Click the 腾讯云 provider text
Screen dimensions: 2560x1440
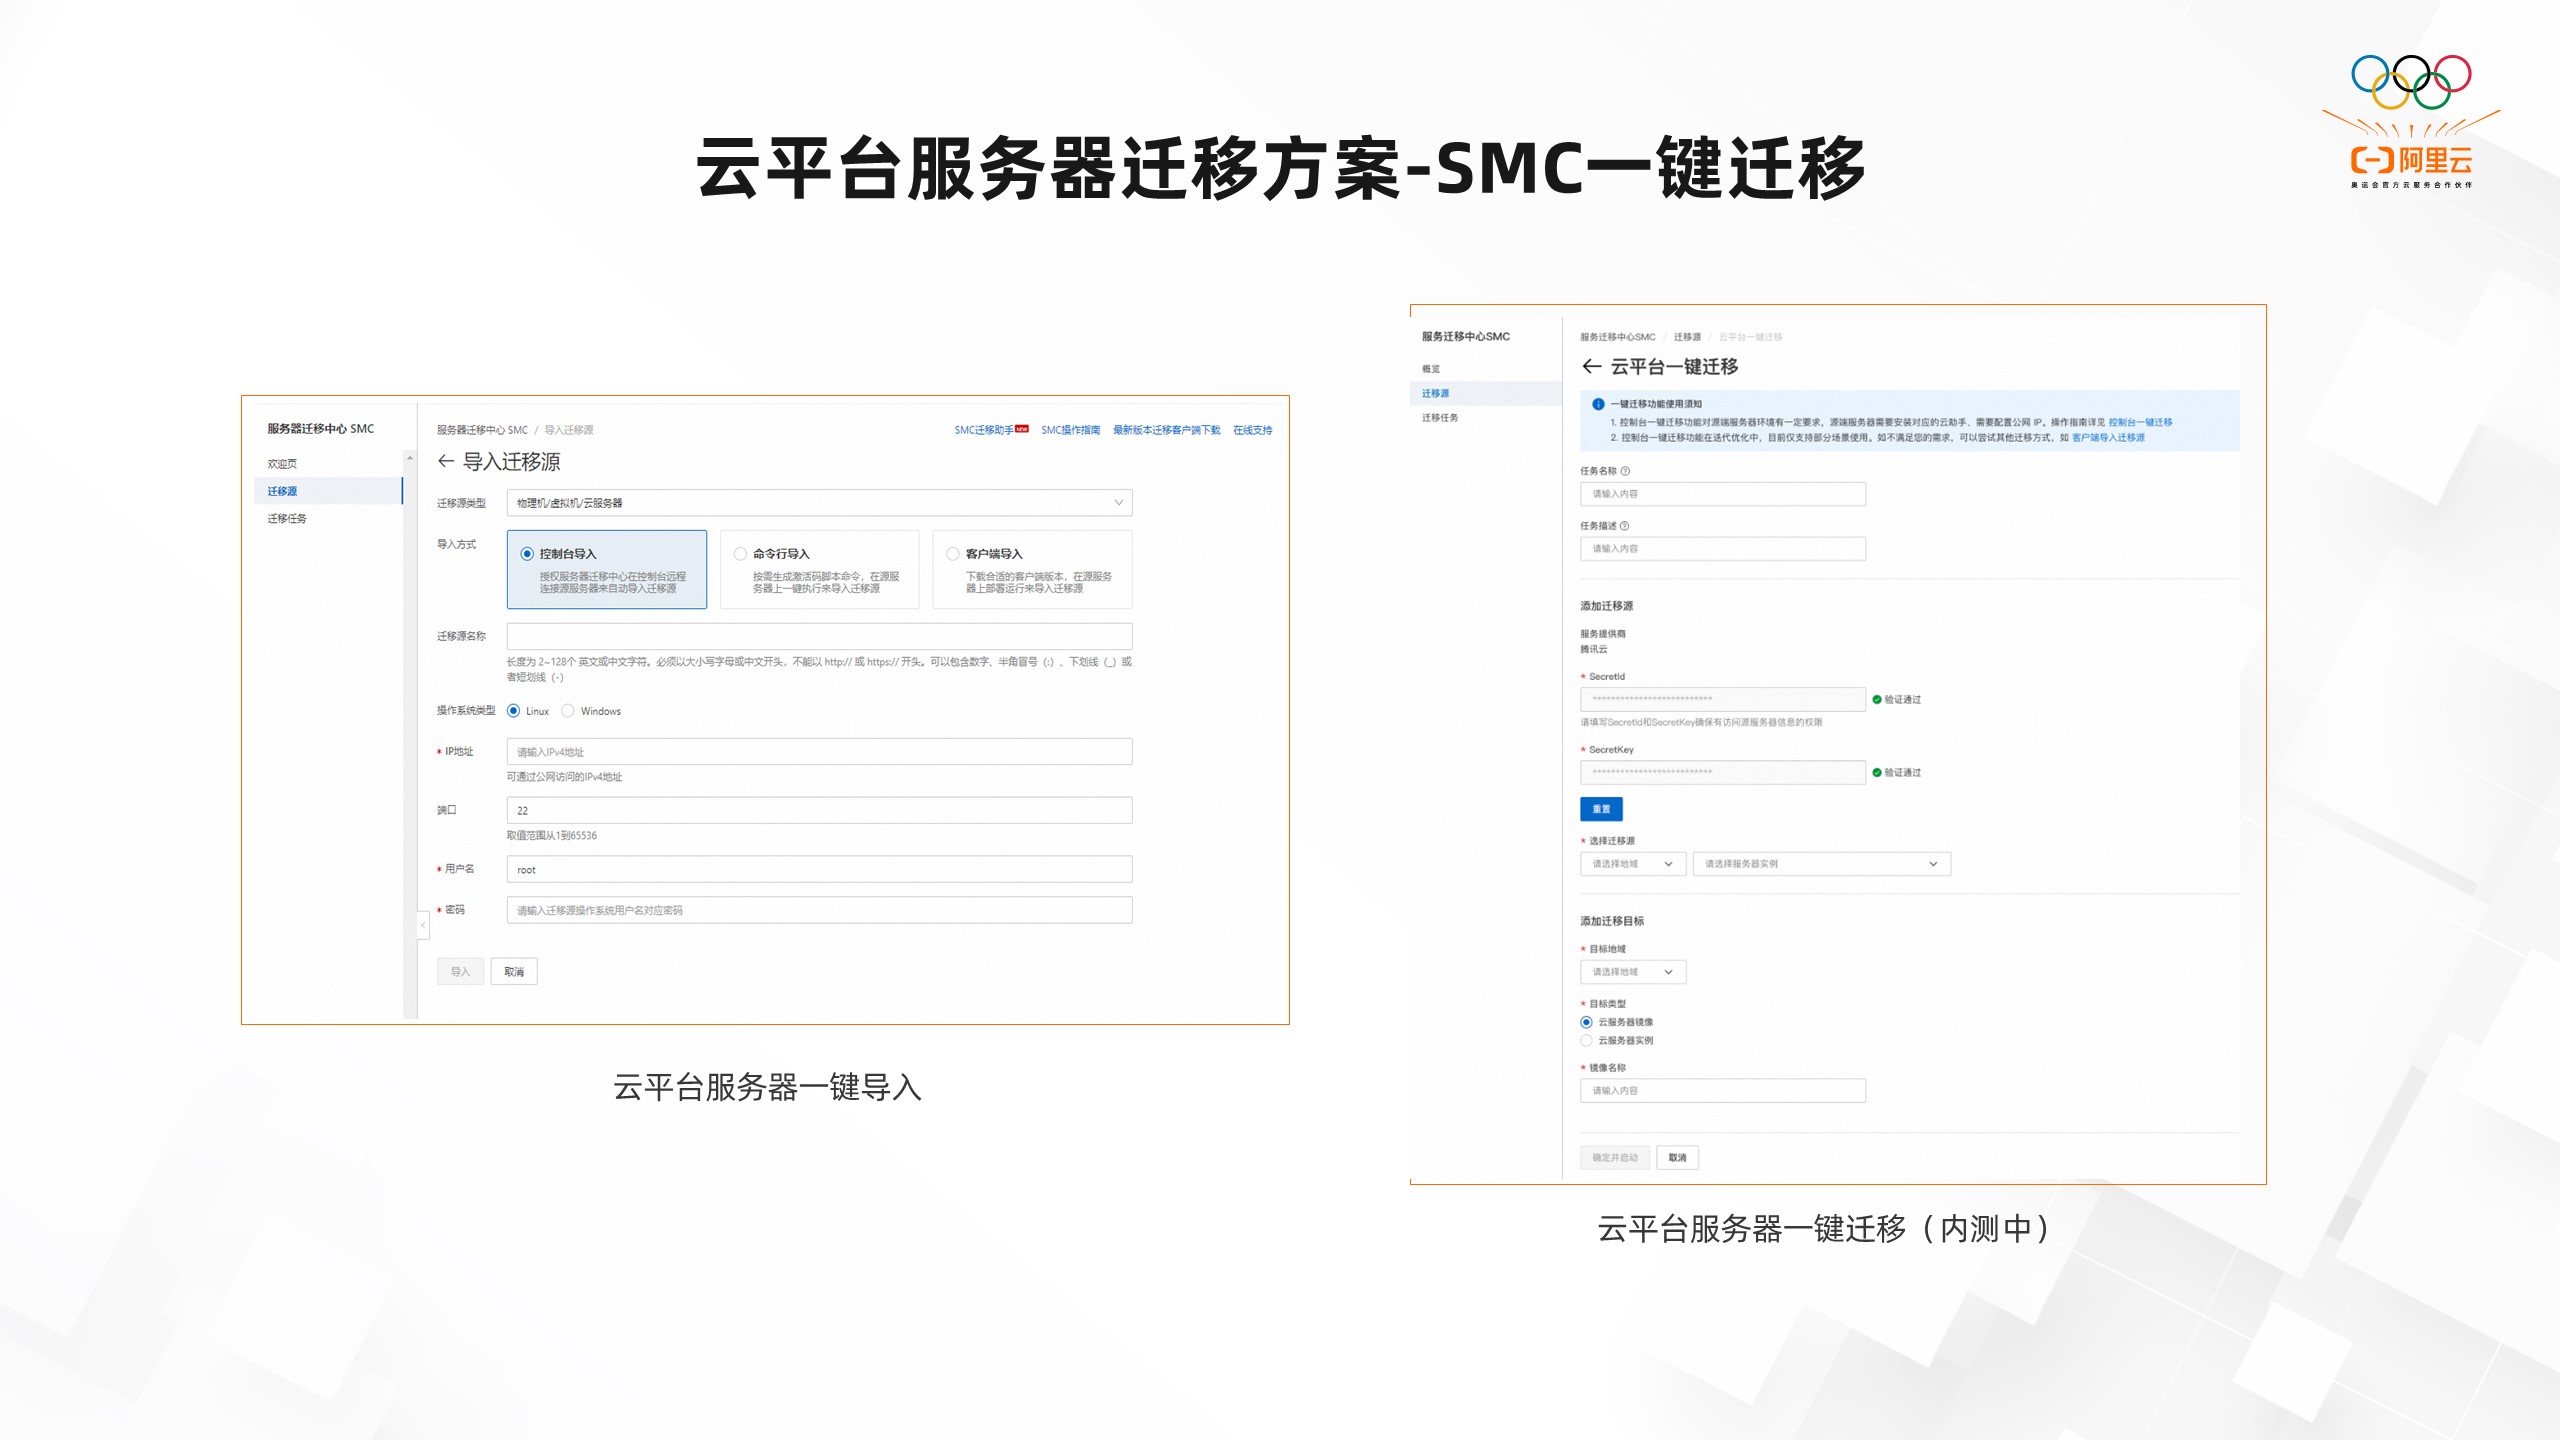pos(1594,650)
